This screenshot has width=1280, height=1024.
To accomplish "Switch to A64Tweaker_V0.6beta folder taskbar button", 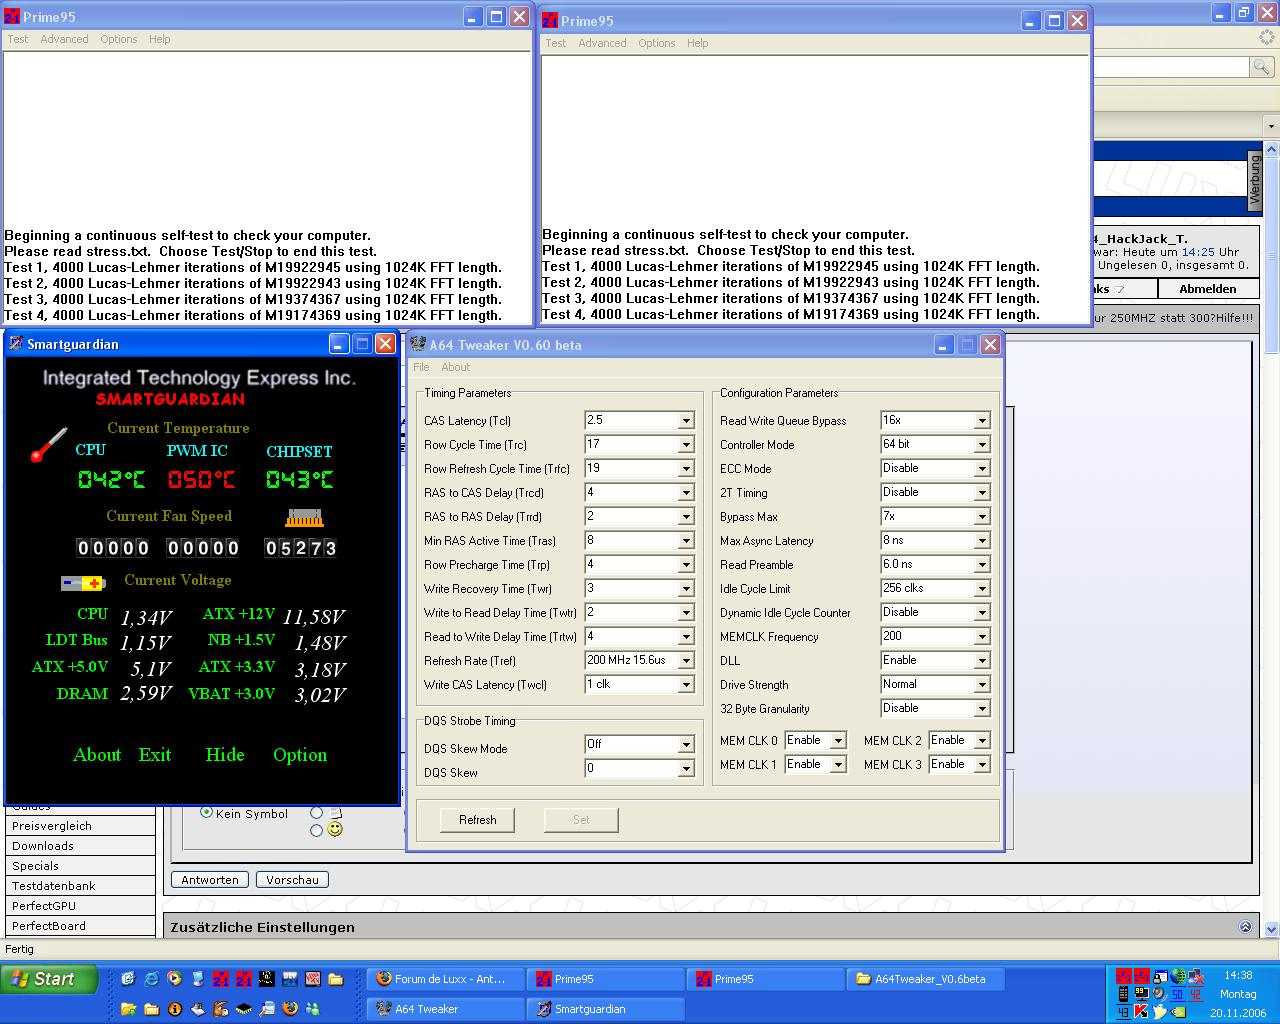I will 925,979.
